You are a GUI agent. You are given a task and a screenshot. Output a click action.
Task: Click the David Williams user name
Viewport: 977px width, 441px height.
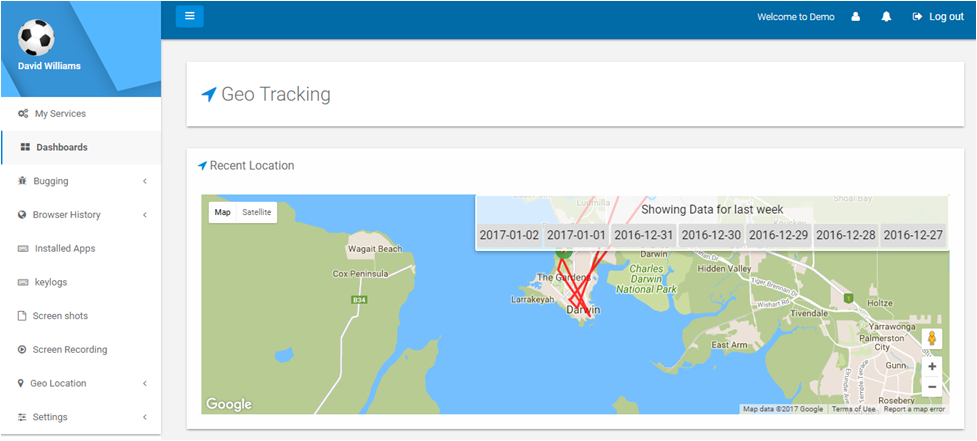click(49, 65)
